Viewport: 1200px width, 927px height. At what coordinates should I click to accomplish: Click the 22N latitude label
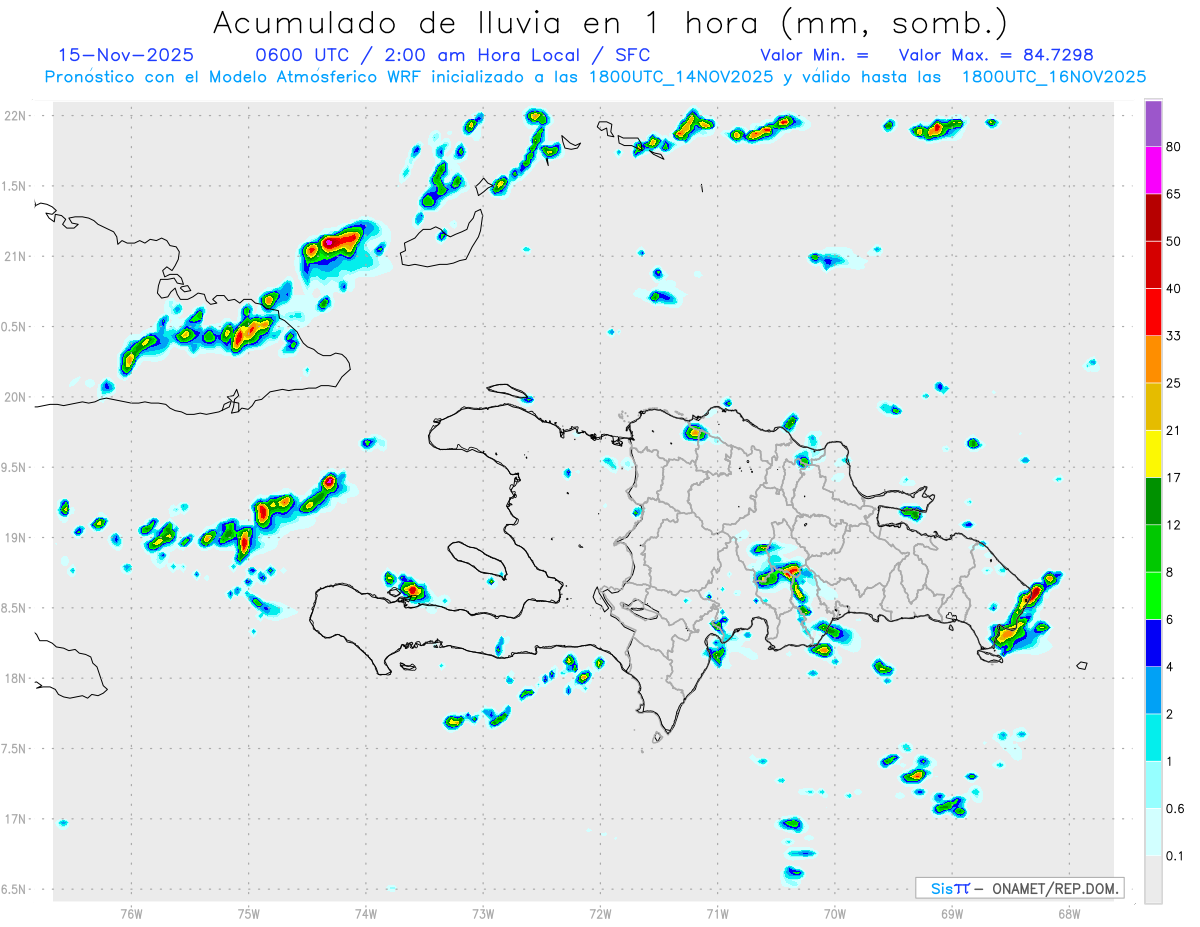[16, 116]
